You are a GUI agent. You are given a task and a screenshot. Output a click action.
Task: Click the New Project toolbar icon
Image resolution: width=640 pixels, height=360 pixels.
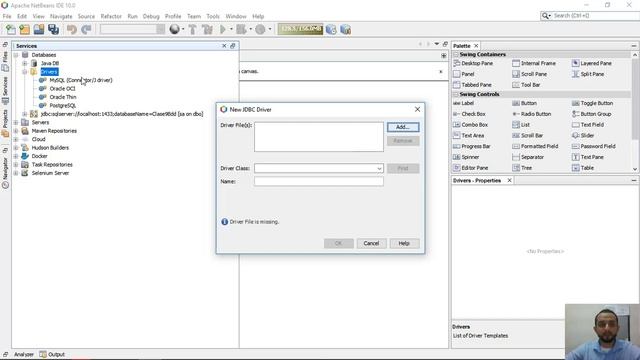point(25,29)
